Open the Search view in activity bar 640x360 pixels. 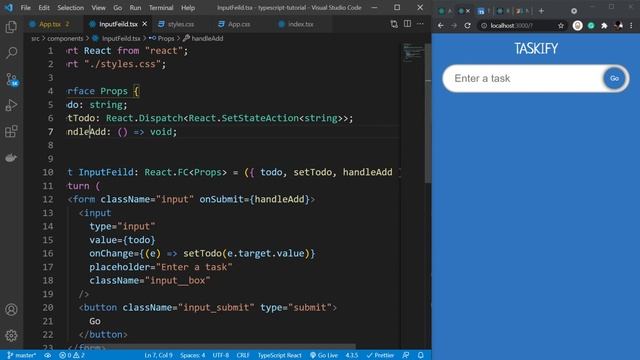click(x=11, y=53)
